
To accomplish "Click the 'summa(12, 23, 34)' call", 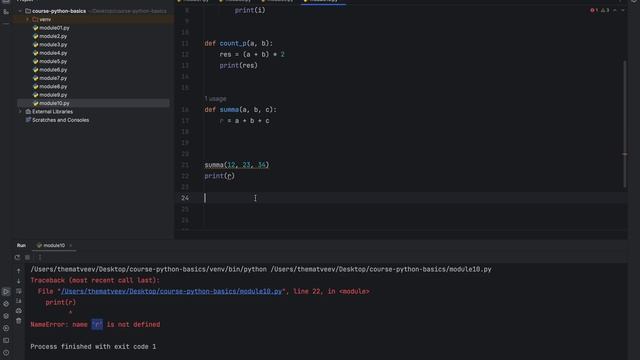I will [237, 165].
